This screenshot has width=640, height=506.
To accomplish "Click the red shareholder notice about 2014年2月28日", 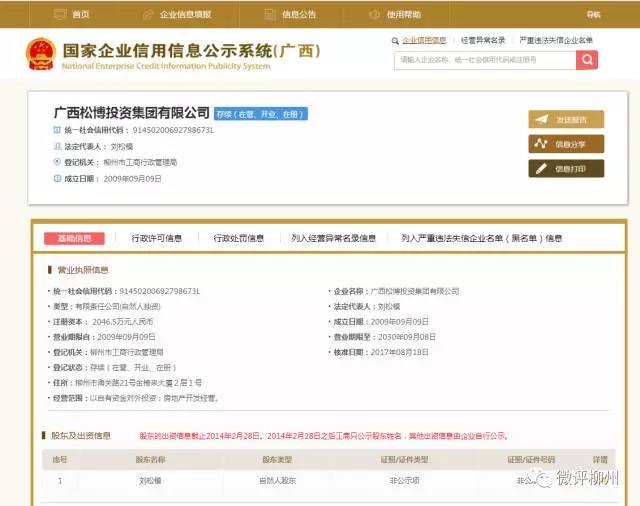I will click(x=324, y=436).
